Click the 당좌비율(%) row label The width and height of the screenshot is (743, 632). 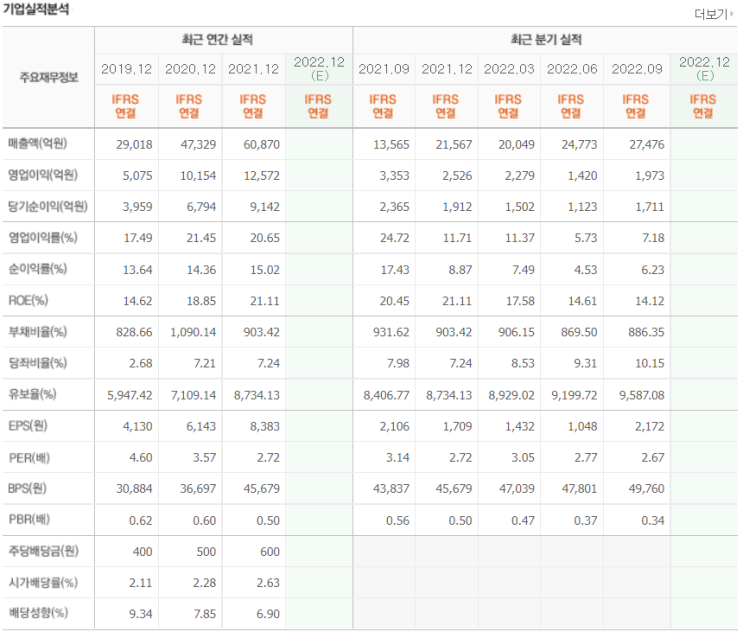click(x=37, y=362)
